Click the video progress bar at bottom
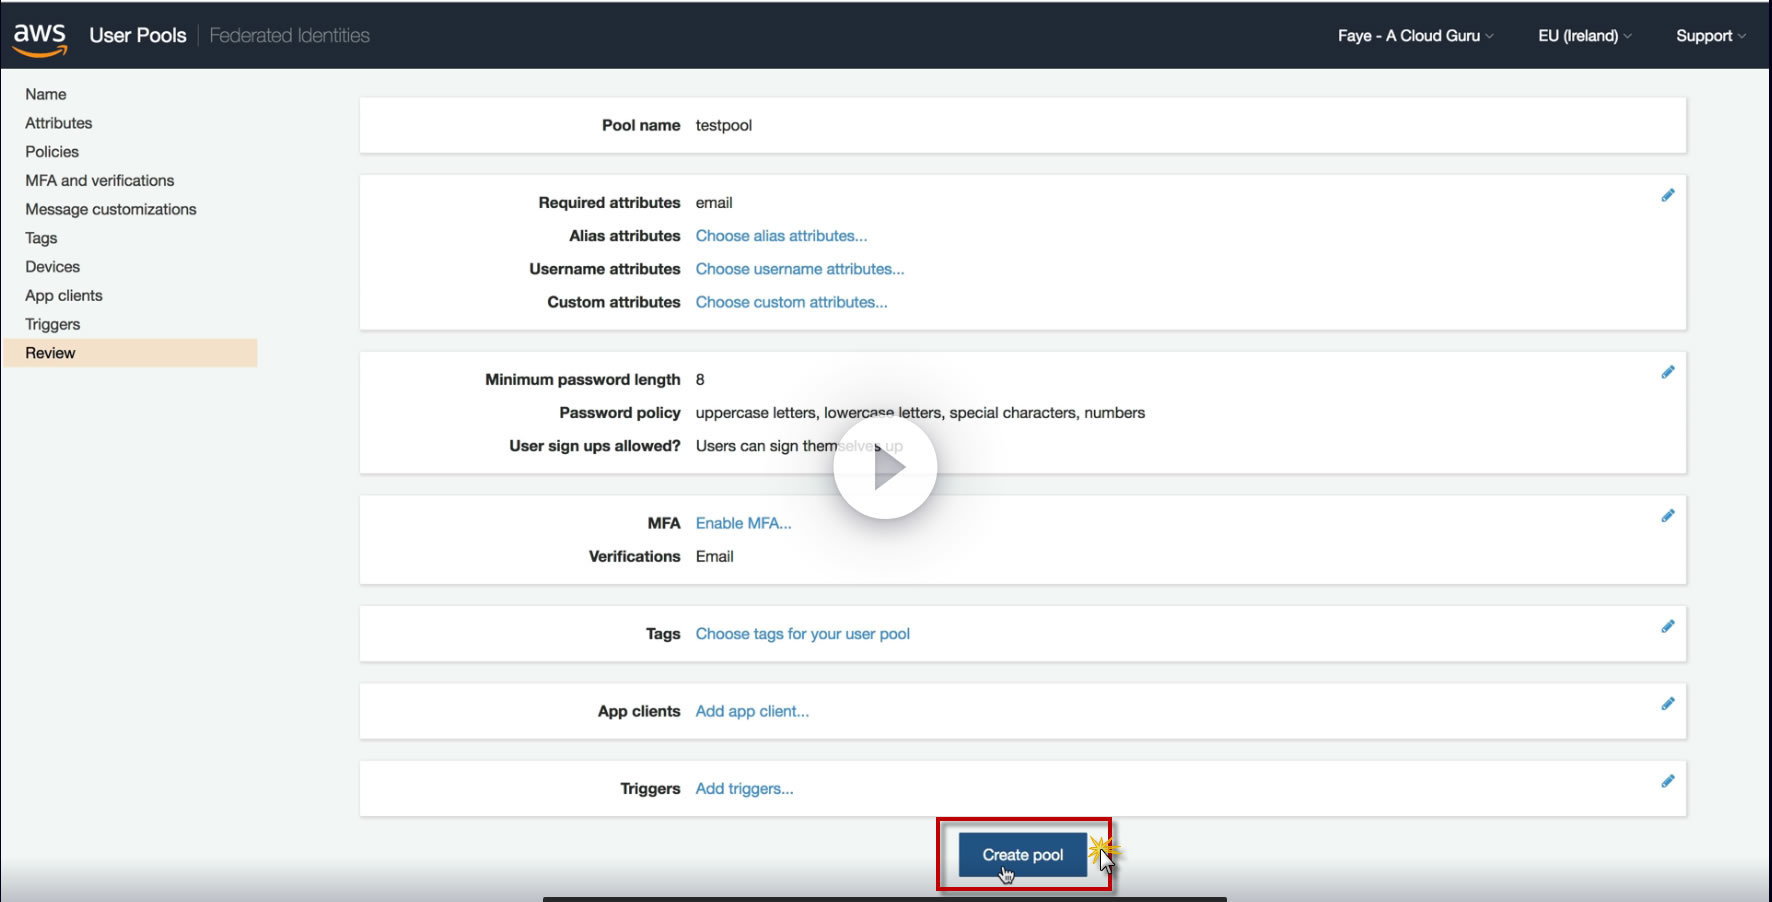This screenshot has height=902, width=1772. 885,899
